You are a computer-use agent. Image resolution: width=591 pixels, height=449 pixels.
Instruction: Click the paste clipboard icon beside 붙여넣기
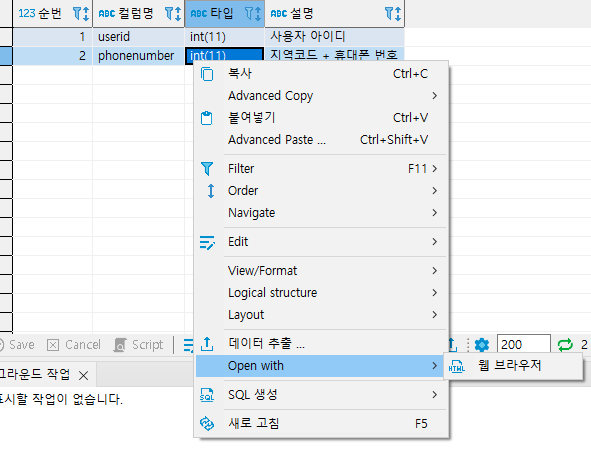(207, 118)
